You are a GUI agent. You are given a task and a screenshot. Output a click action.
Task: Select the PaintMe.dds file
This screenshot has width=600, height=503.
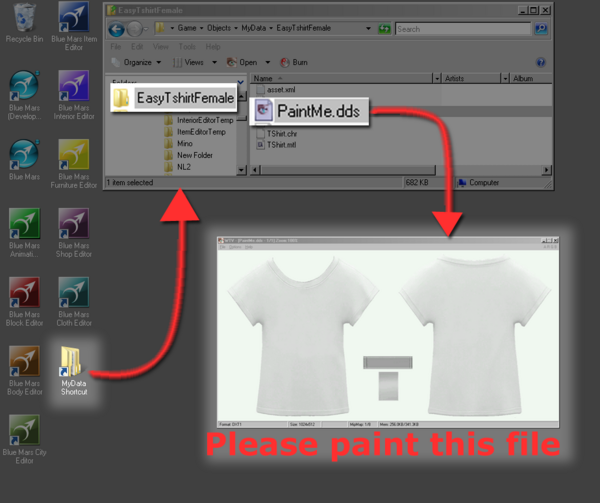(309, 111)
